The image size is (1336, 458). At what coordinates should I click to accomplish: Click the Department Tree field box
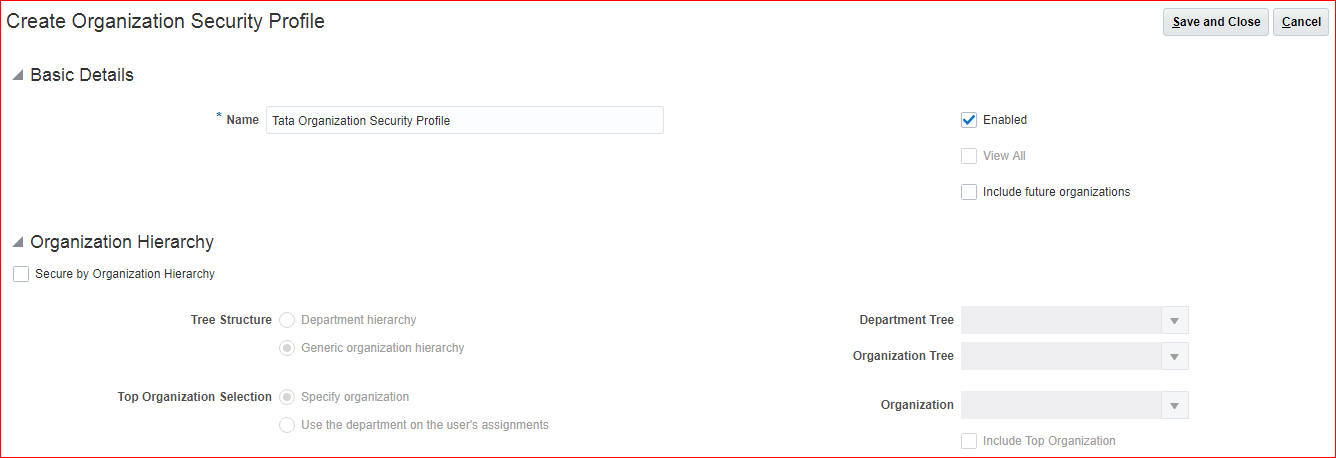tap(1060, 321)
